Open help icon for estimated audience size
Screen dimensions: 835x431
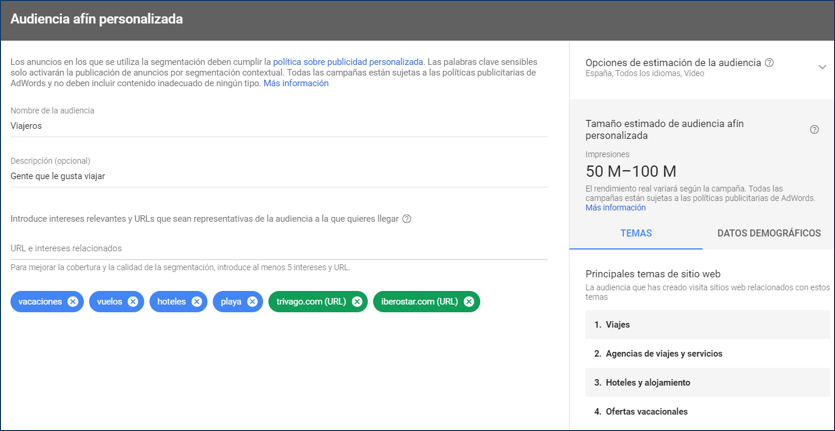814,129
